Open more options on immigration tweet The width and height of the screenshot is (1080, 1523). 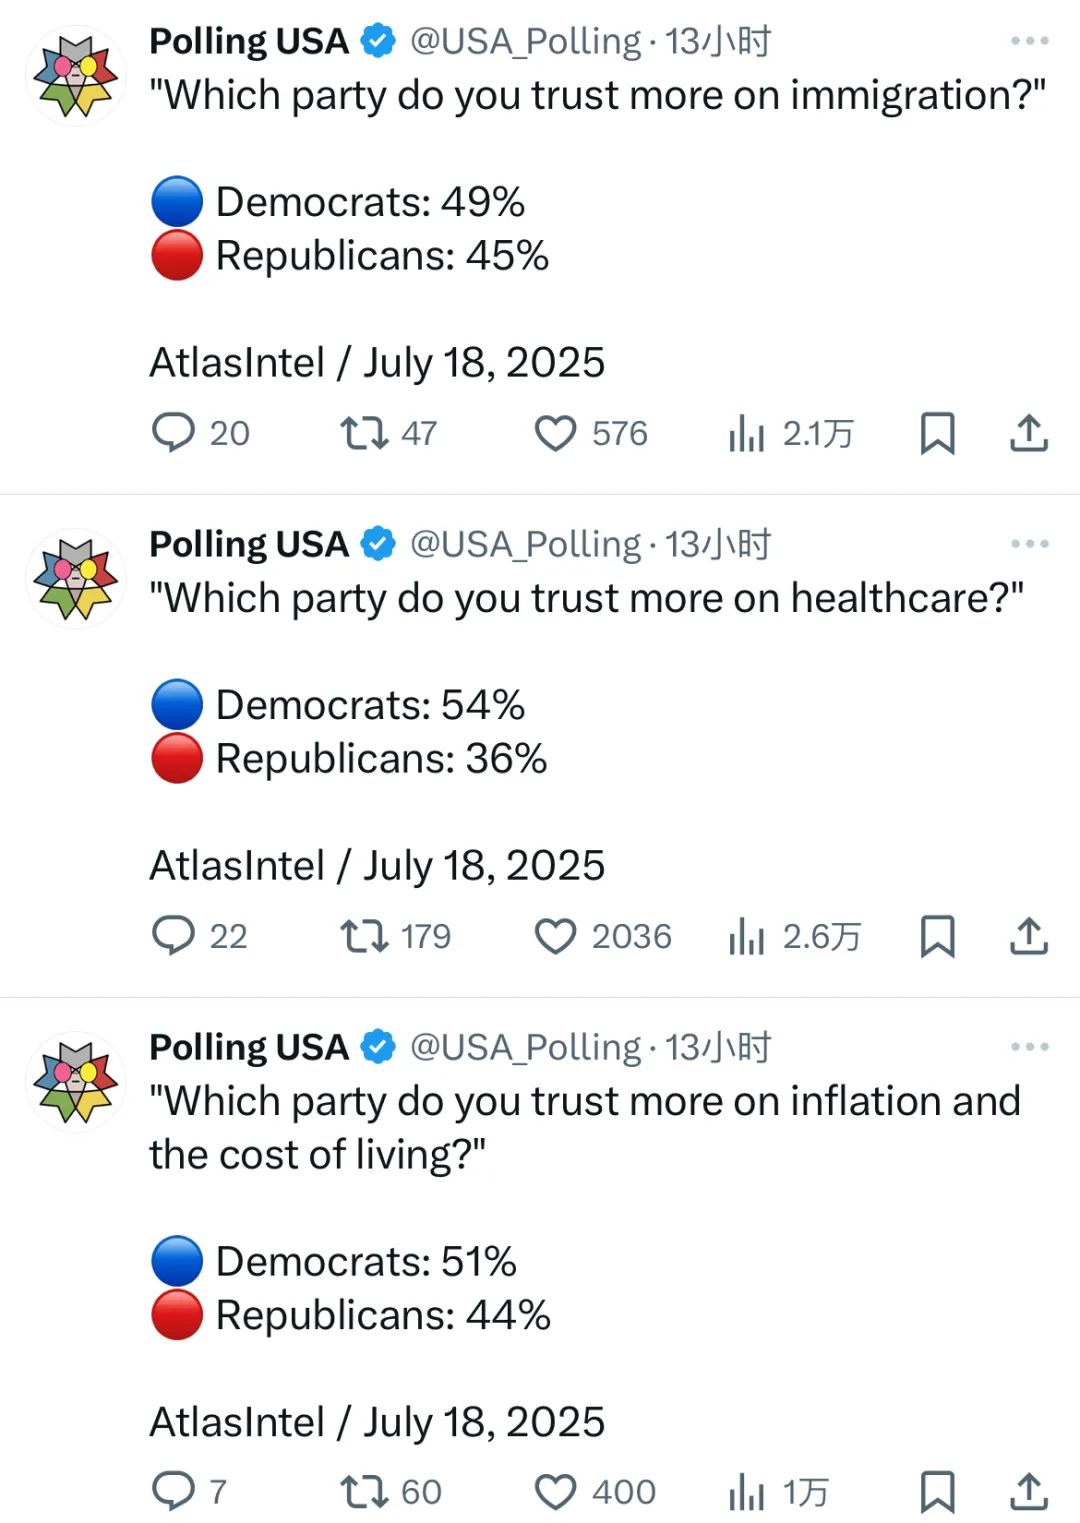tap(1030, 41)
